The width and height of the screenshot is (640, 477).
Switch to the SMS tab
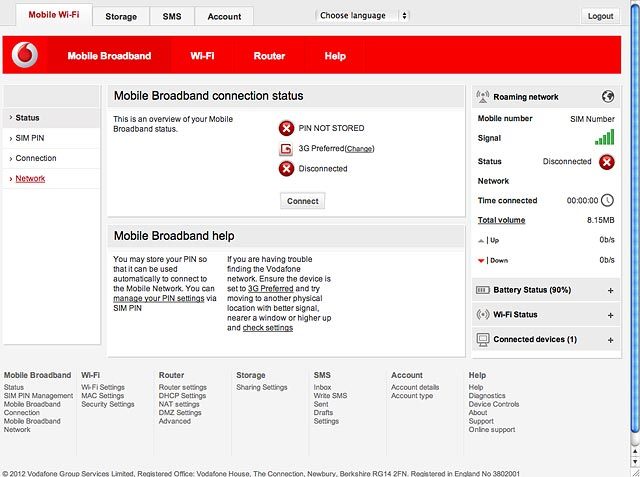(172, 17)
